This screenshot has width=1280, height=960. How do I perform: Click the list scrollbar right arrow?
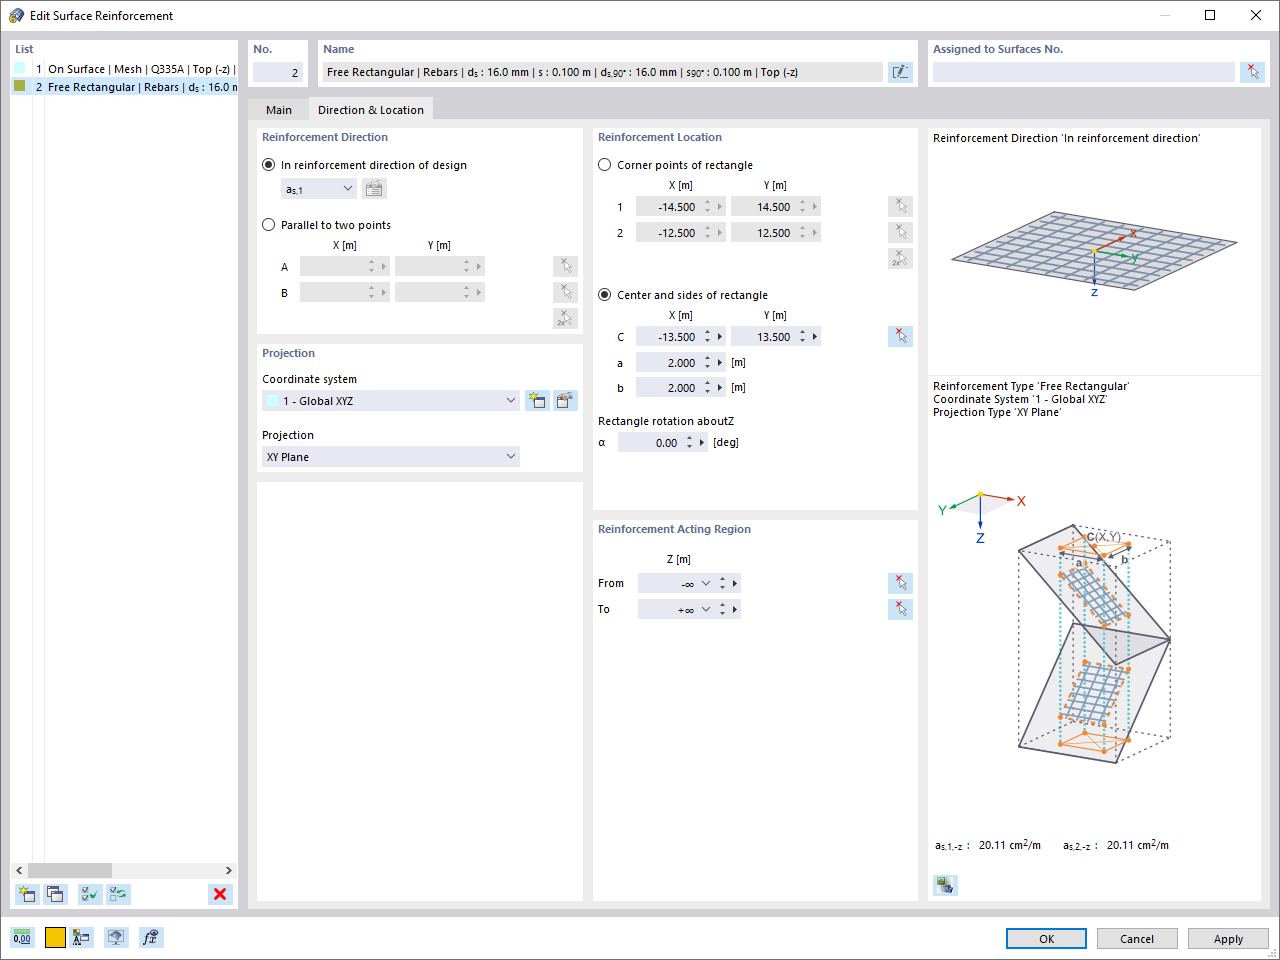(x=229, y=871)
